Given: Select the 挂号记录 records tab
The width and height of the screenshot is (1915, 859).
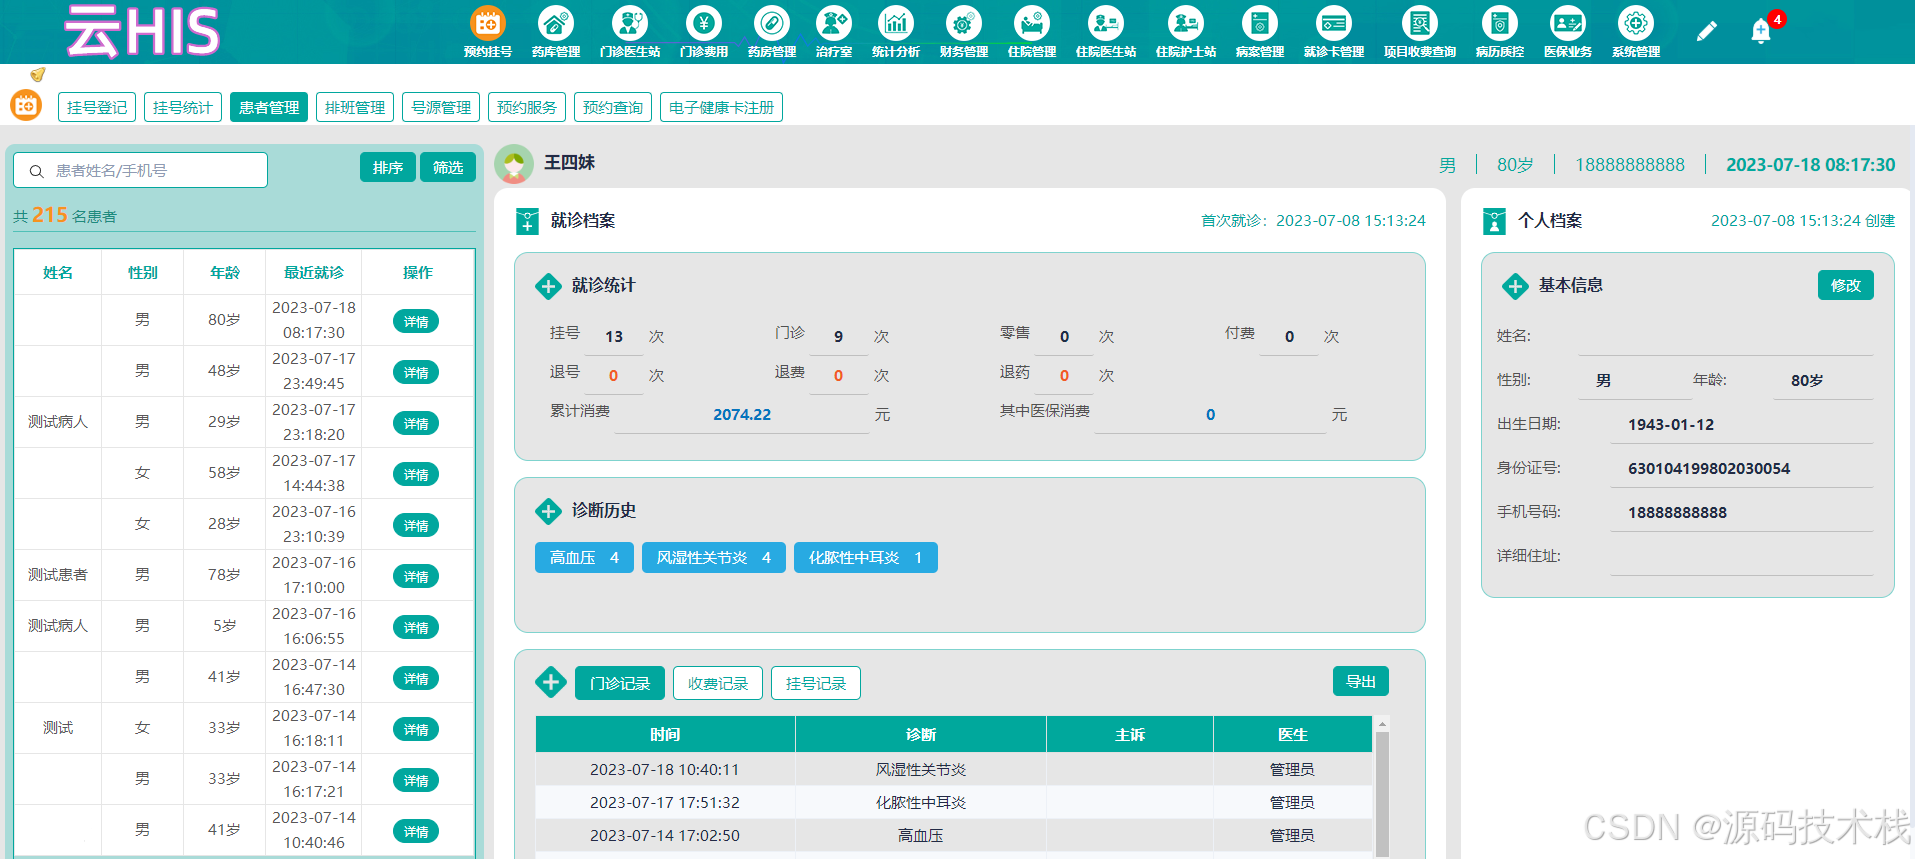Looking at the screenshot, I should click(x=816, y=683).
